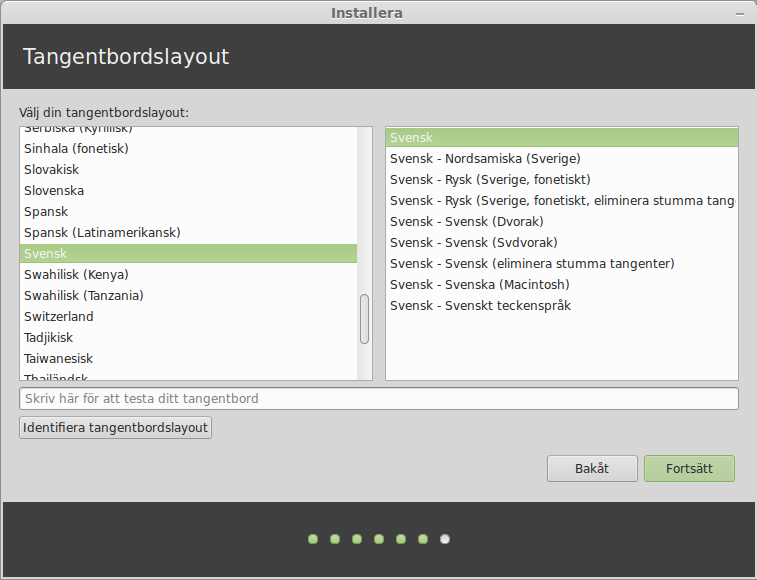Select Sinhala (fonetisk) in language list
This screenshot has width=757, height=580.
[x=188, y=148]
